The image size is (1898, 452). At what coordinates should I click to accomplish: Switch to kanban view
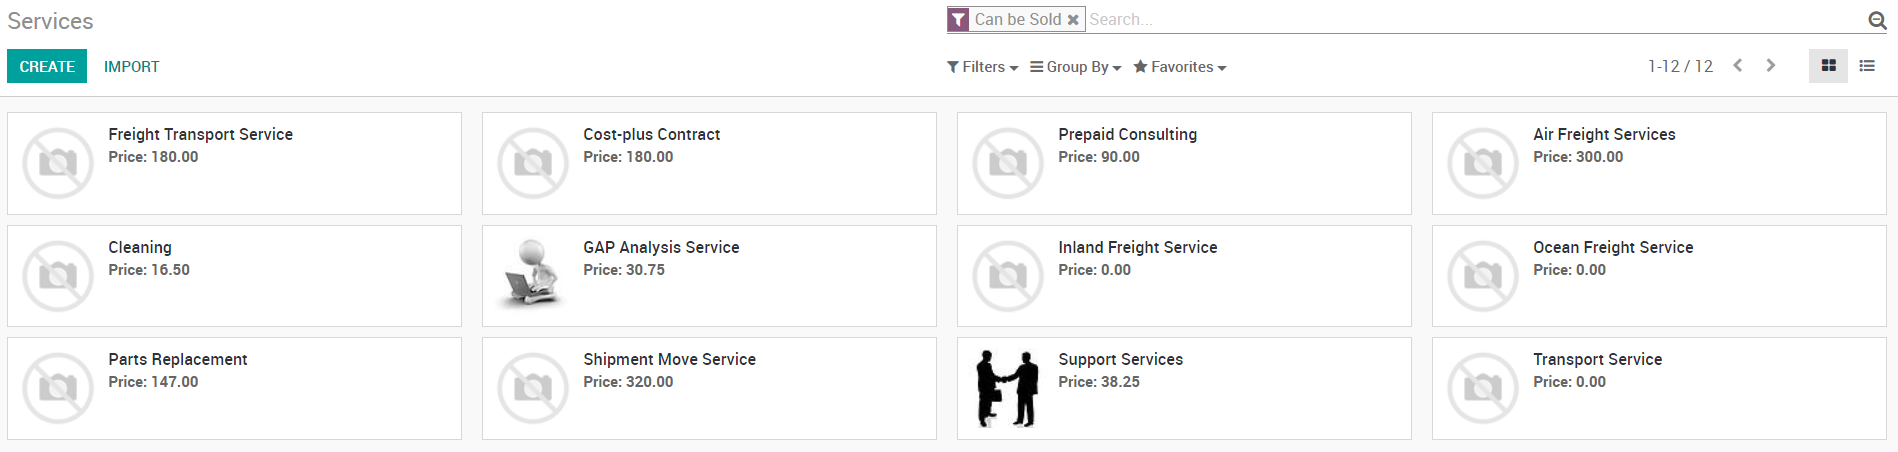1828,66
